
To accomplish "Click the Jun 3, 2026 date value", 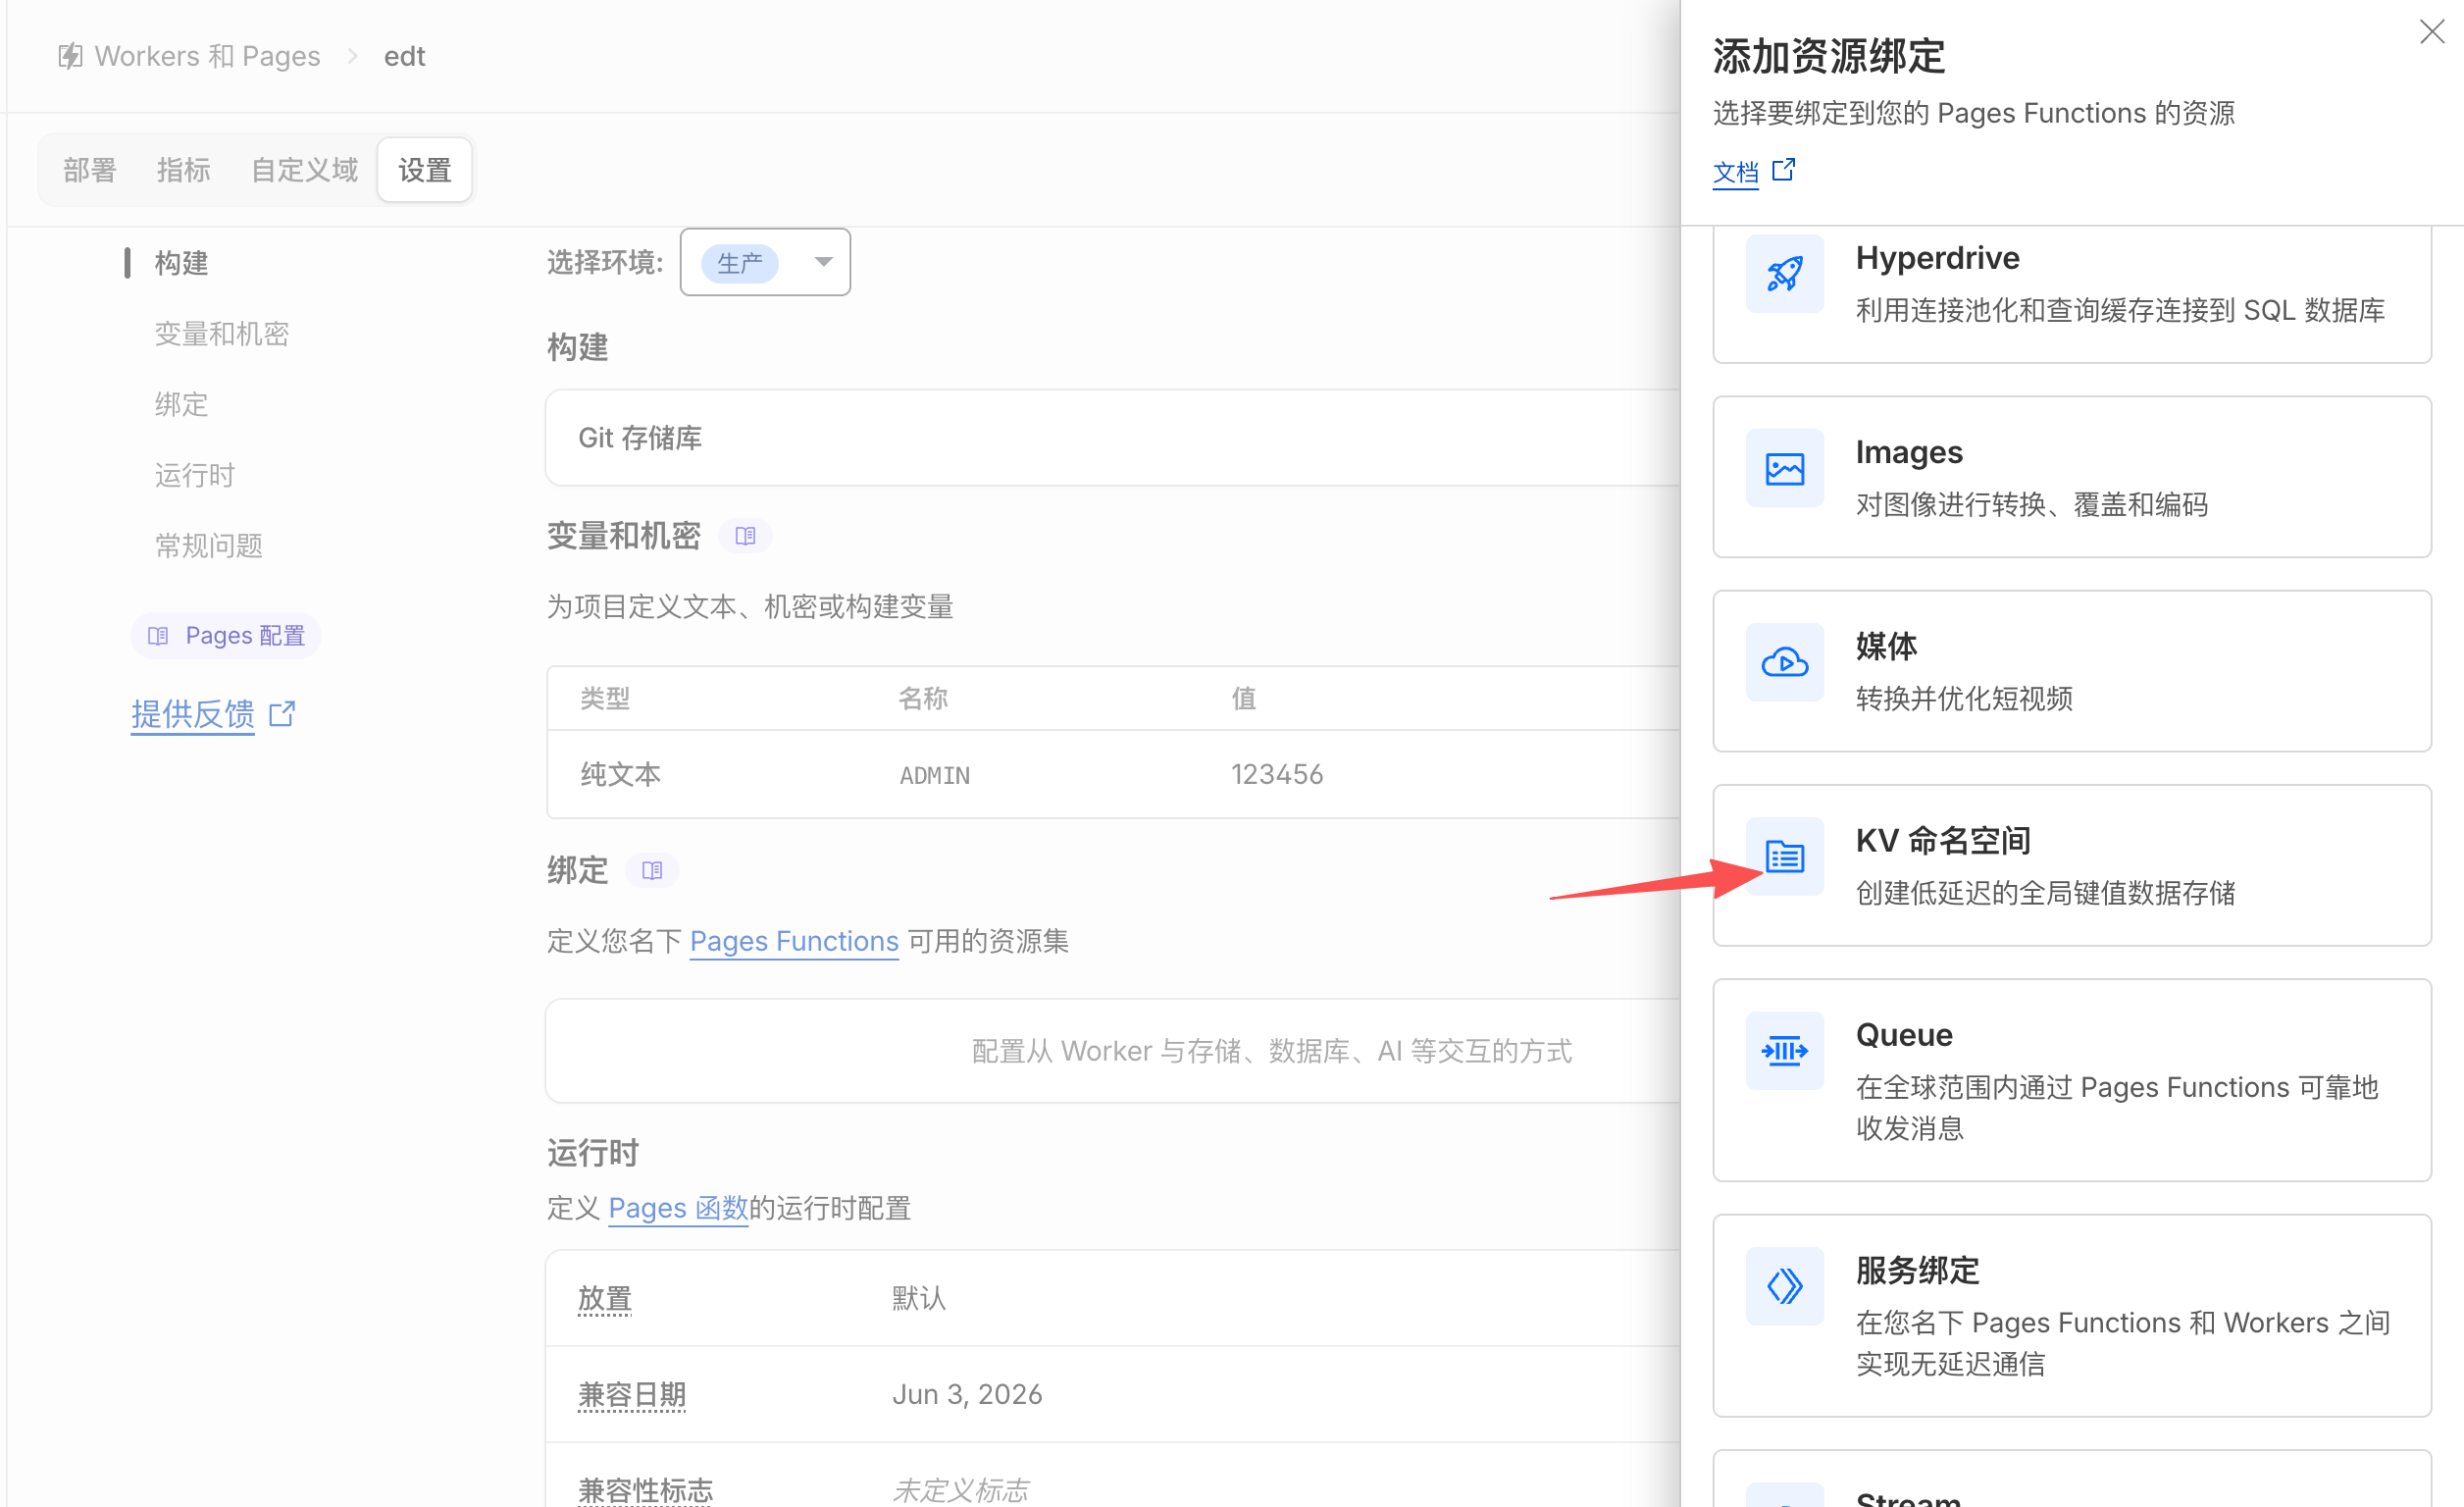I will 967,1394.
